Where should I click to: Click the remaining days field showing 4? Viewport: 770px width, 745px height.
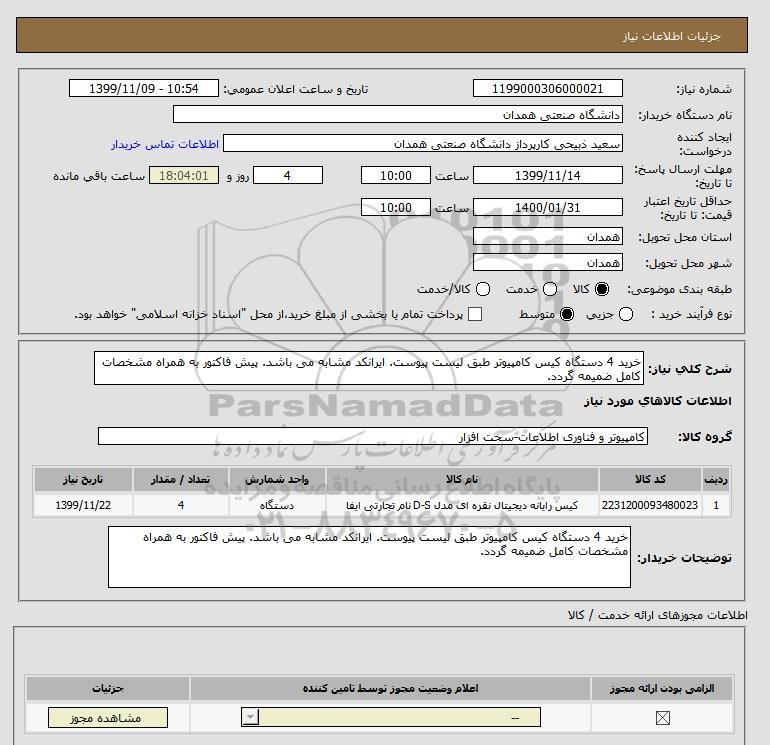(288, 175)
